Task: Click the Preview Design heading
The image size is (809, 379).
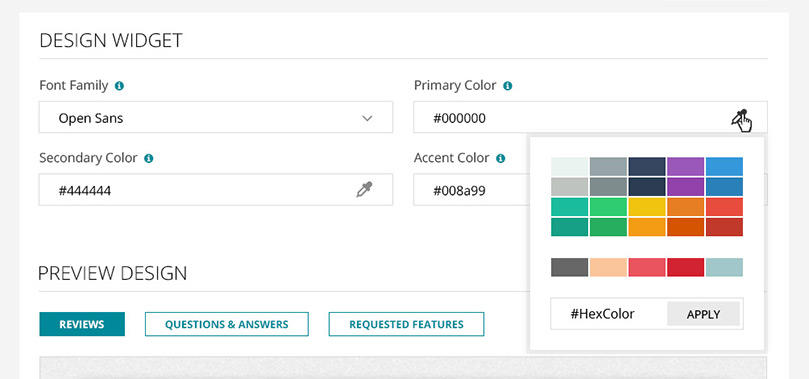Action: pyautogui.click(x=112, y=273)
